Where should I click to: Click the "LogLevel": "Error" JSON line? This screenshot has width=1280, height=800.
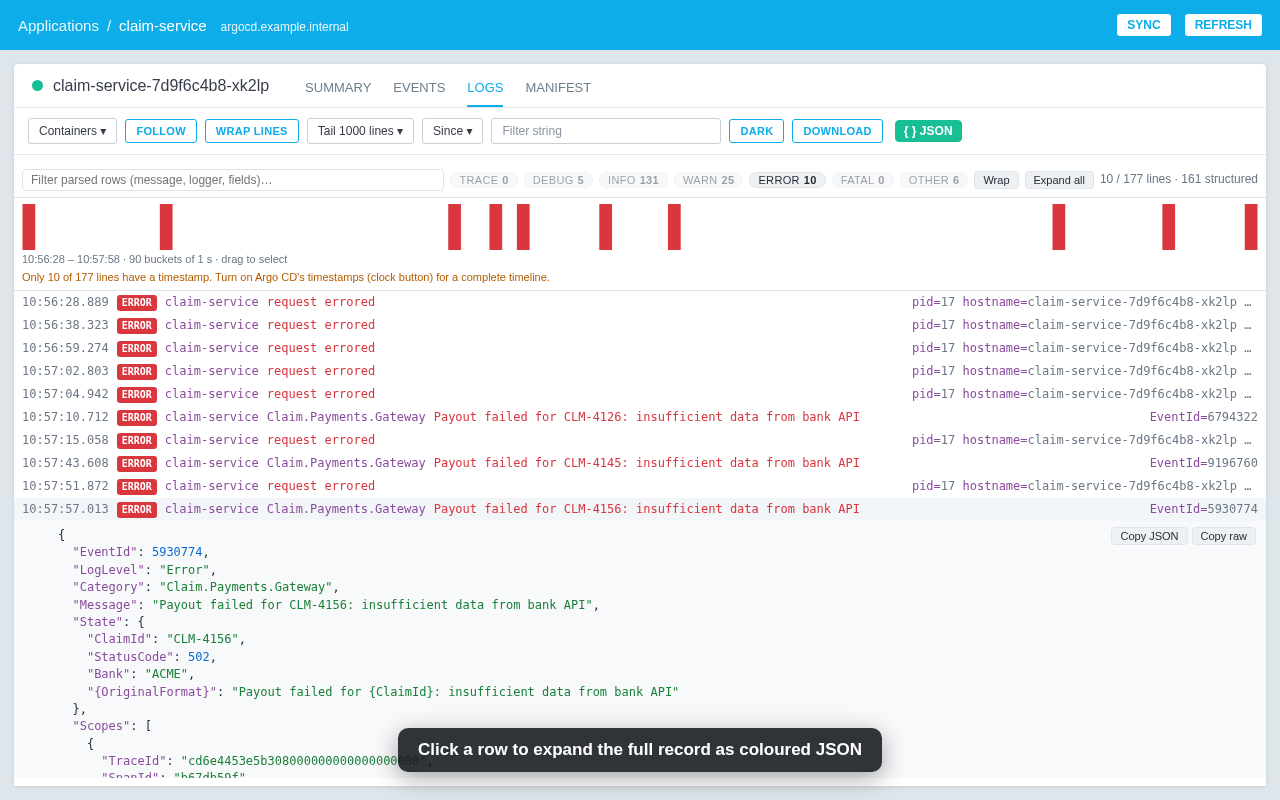[x=144, y=570]
